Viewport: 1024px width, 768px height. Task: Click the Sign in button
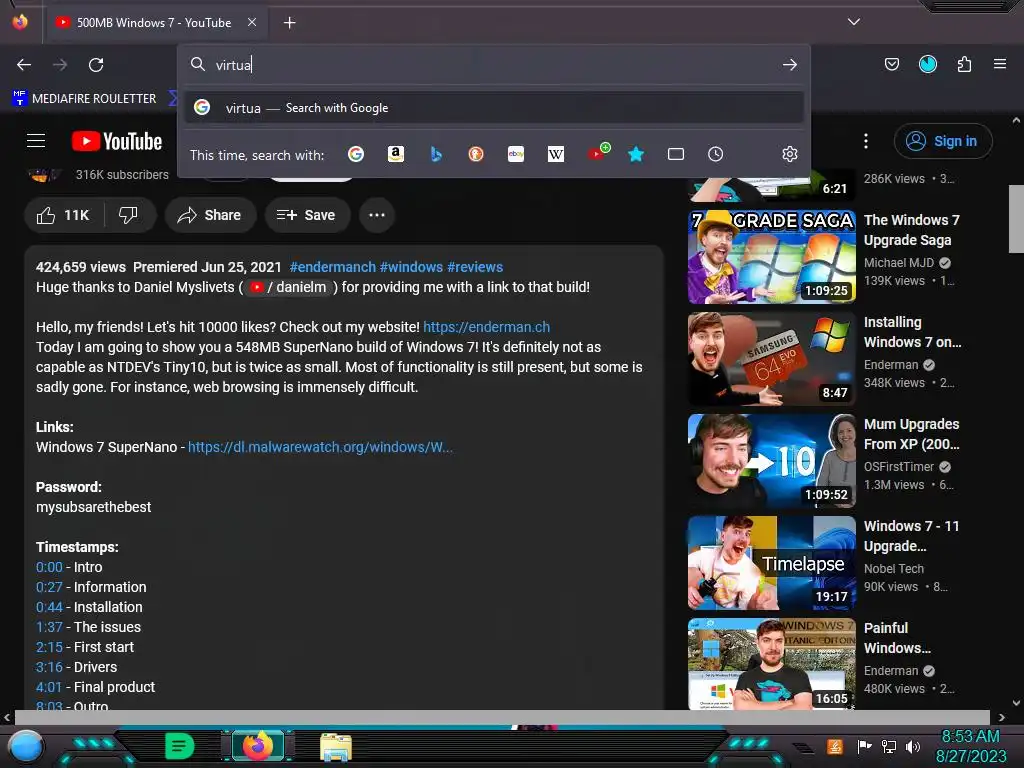(943, 141)
